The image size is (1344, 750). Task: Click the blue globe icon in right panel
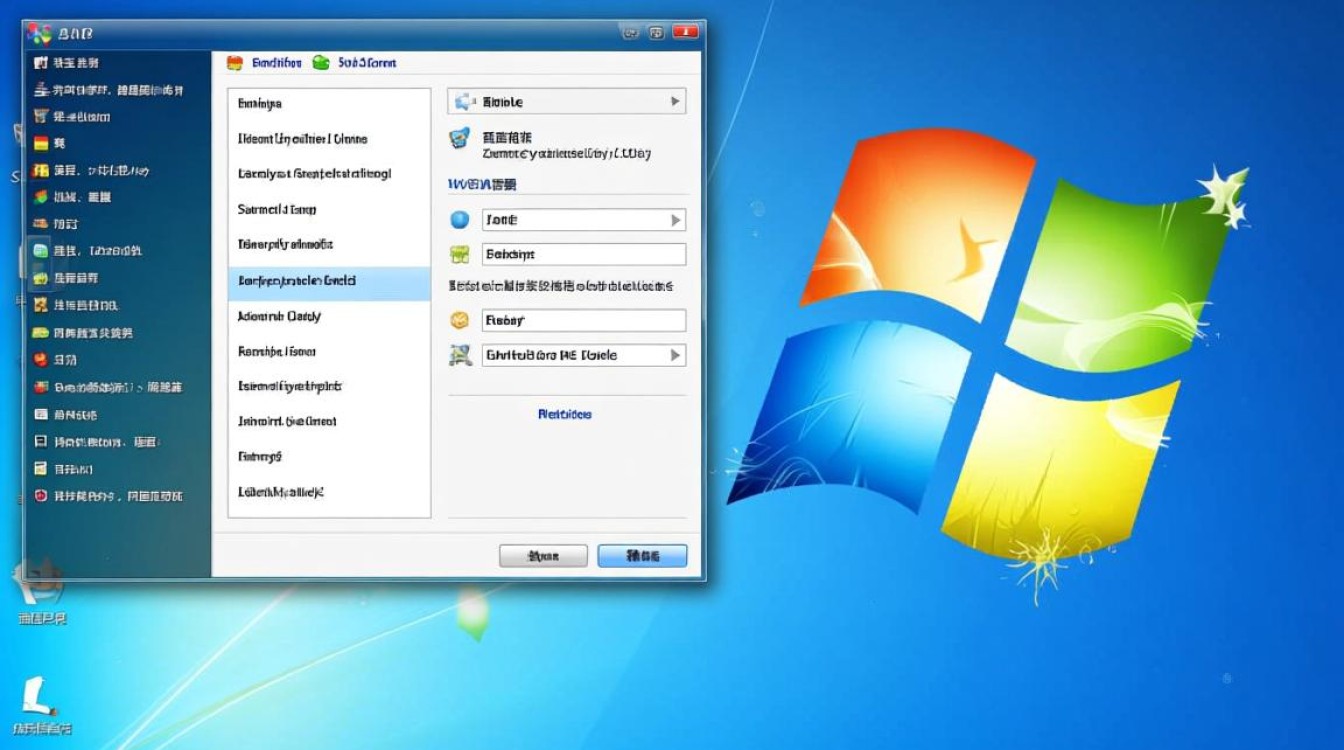pyautogui.click(x=460, y=220)
